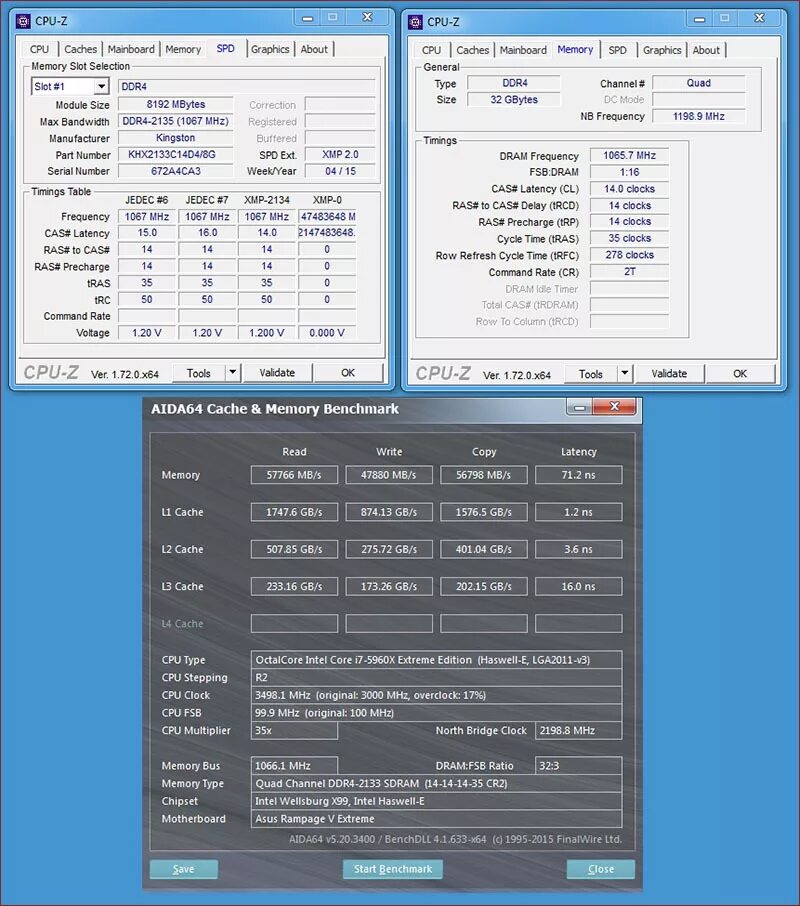Click Channel # value Quad
800x906 pixels.
click(698, 83)
